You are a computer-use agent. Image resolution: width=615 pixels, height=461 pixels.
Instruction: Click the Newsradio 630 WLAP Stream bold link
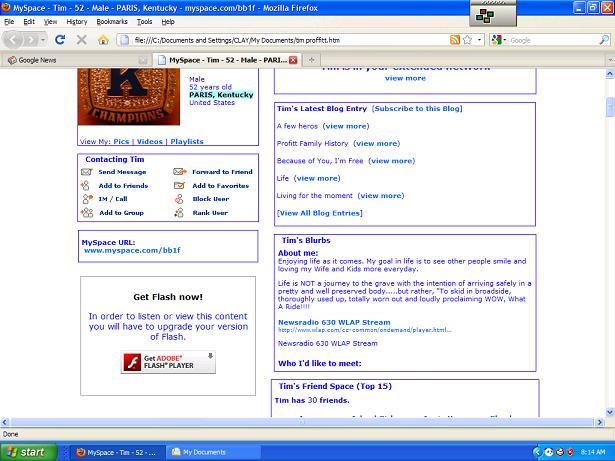(334, 323)
